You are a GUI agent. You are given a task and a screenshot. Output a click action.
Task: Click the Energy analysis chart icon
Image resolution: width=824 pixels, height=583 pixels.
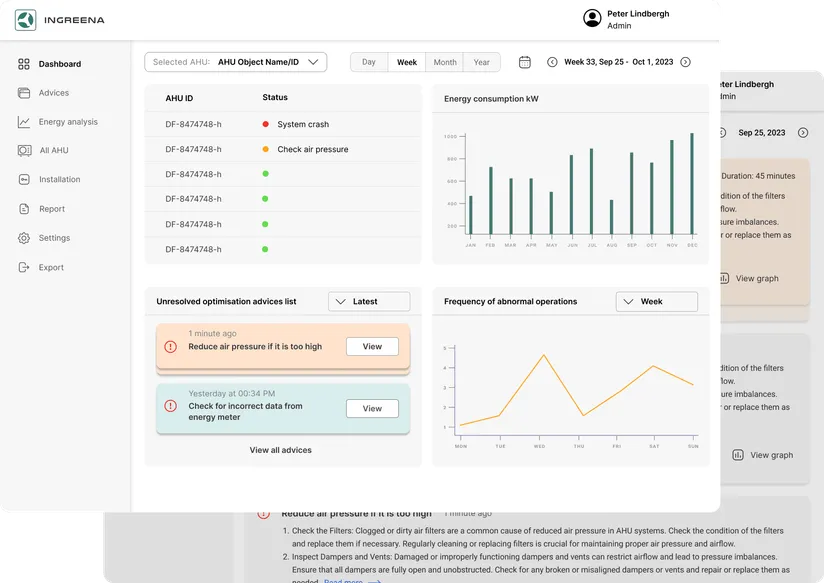pyautogui.click(x=24, y=122)
